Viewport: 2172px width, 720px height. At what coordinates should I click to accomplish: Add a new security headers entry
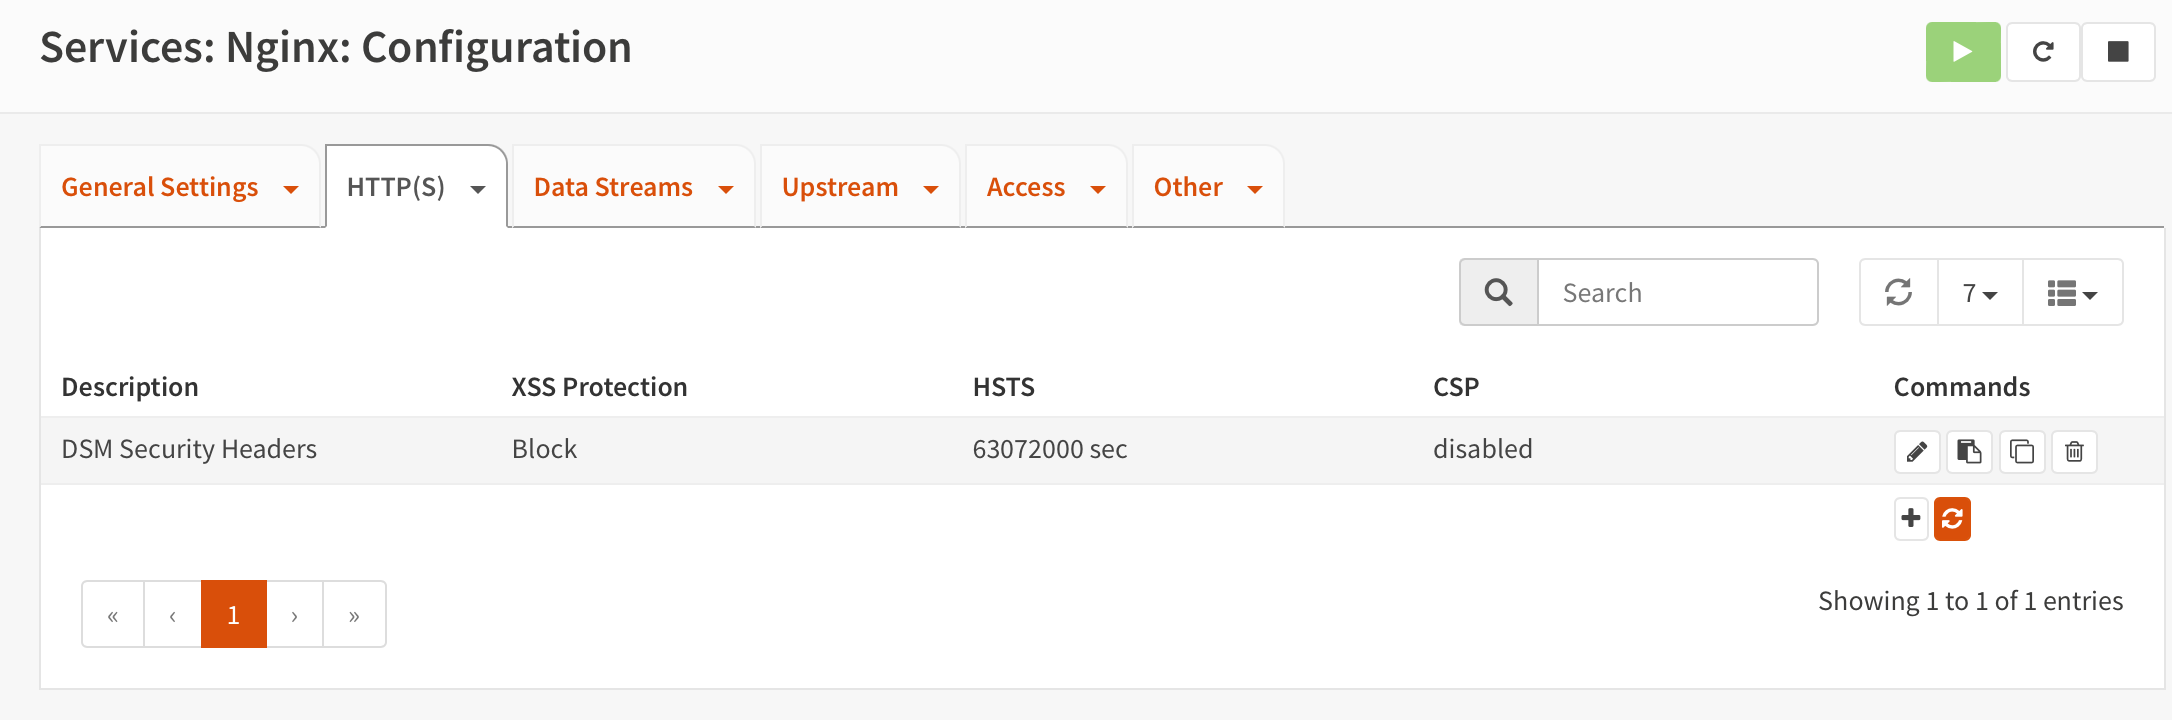pos(1910,519)
